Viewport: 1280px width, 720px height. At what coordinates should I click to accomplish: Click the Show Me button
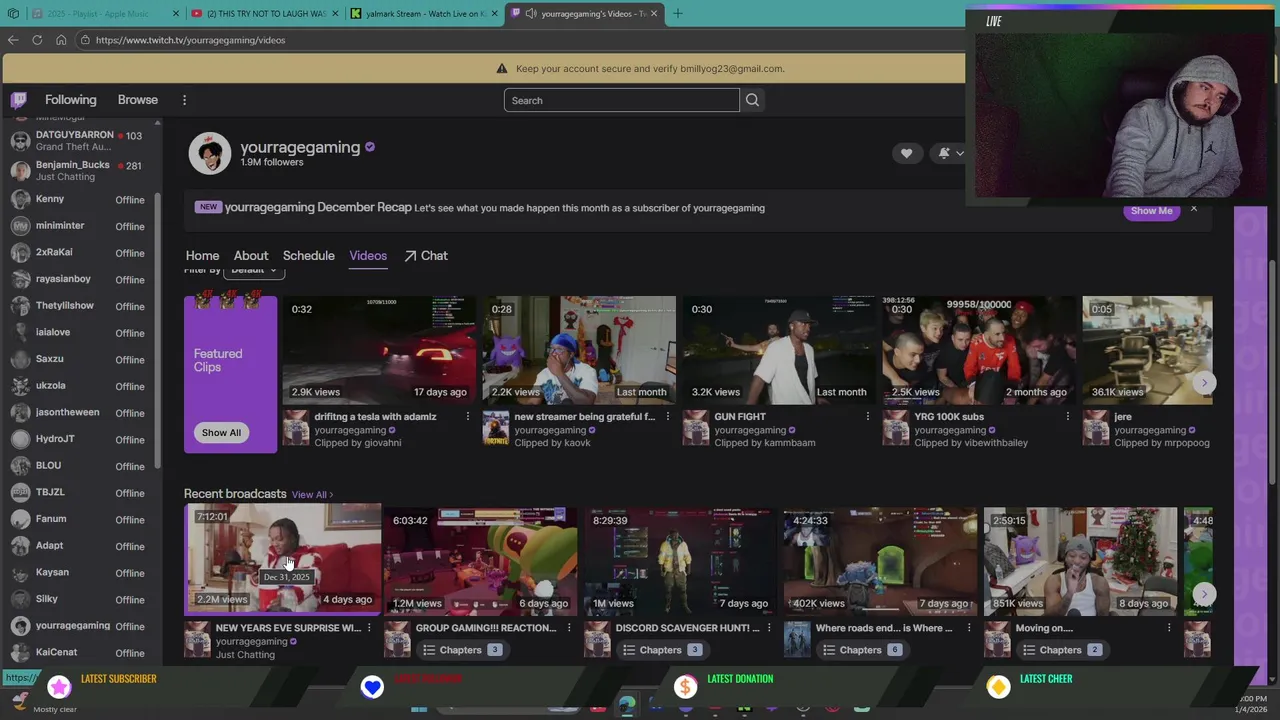tap(1151, 211)
